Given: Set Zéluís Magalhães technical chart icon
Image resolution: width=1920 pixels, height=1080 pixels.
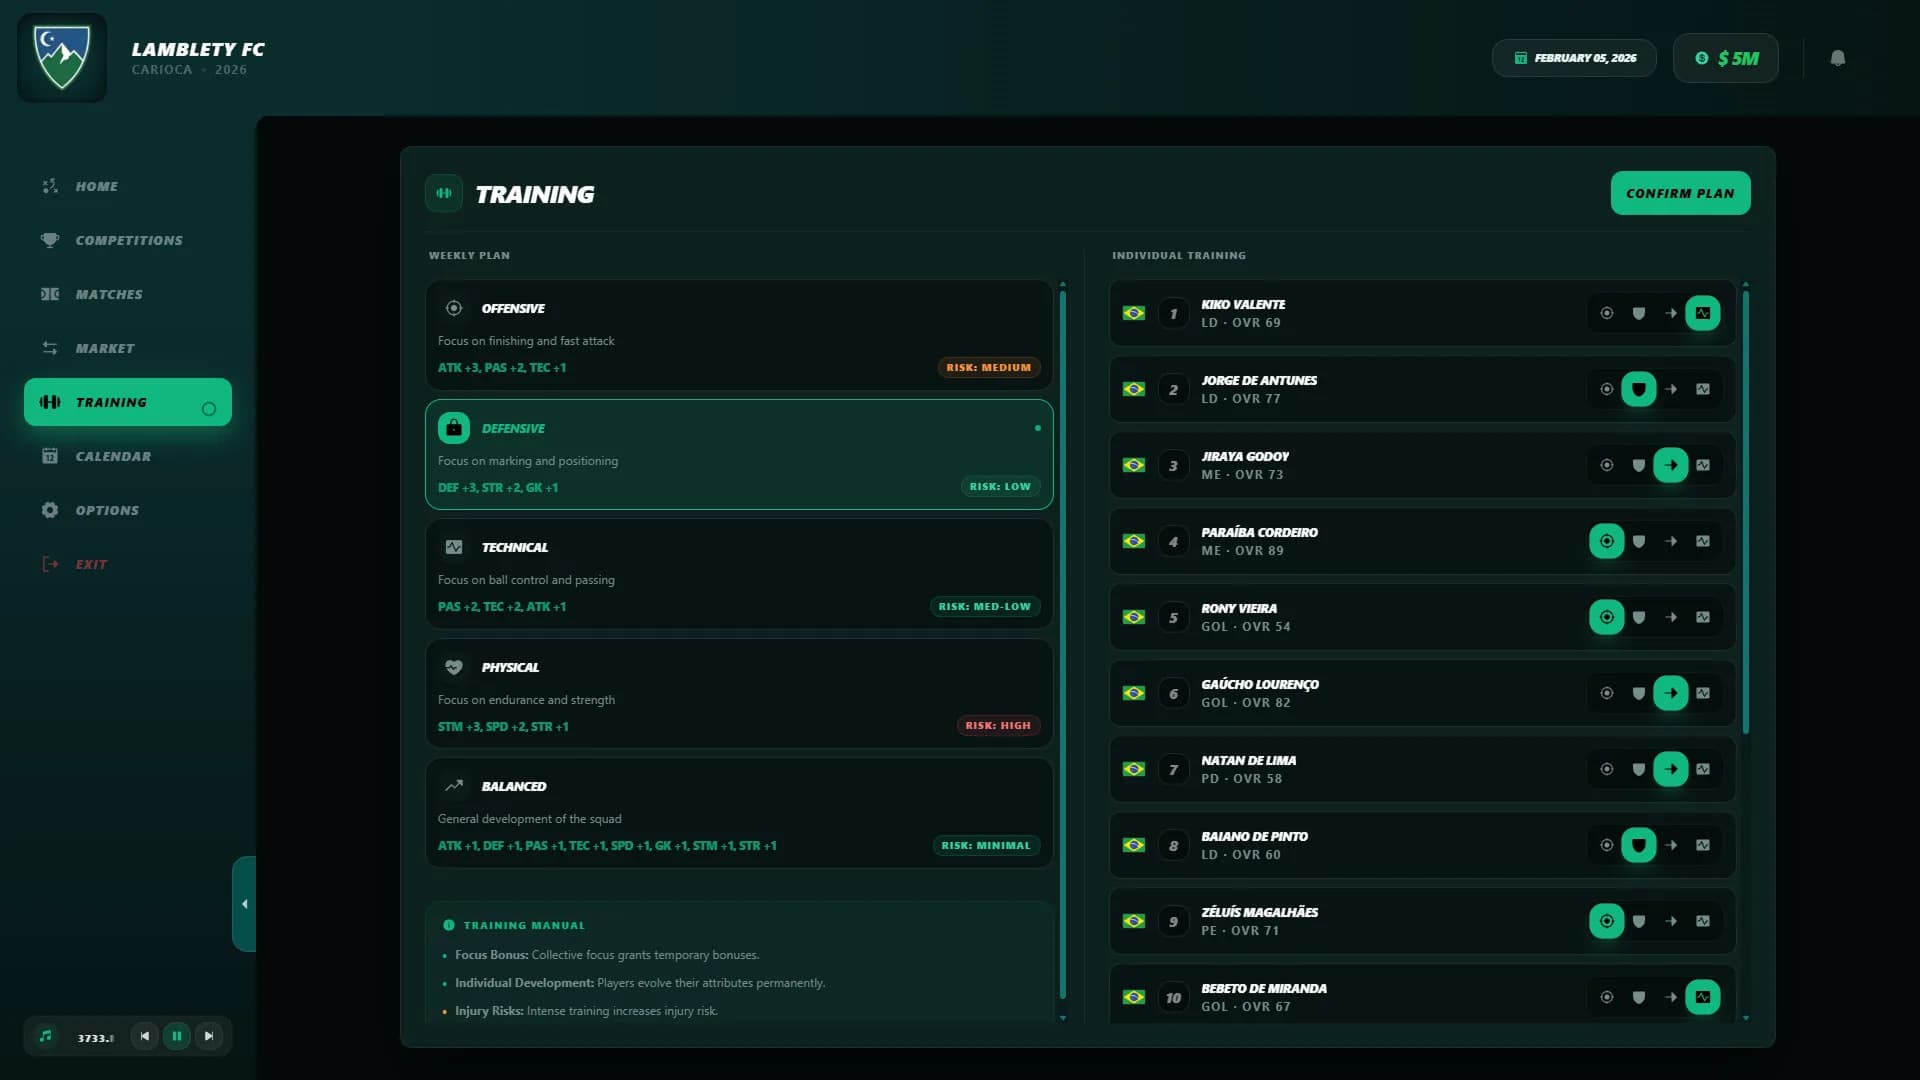Looking at the screenshot, I should (1703, 921).
